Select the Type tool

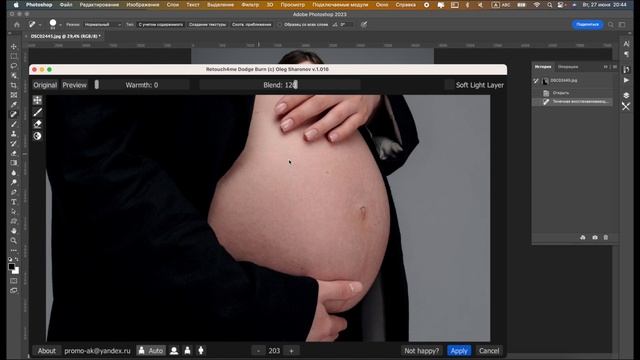[x=14, y=202]
